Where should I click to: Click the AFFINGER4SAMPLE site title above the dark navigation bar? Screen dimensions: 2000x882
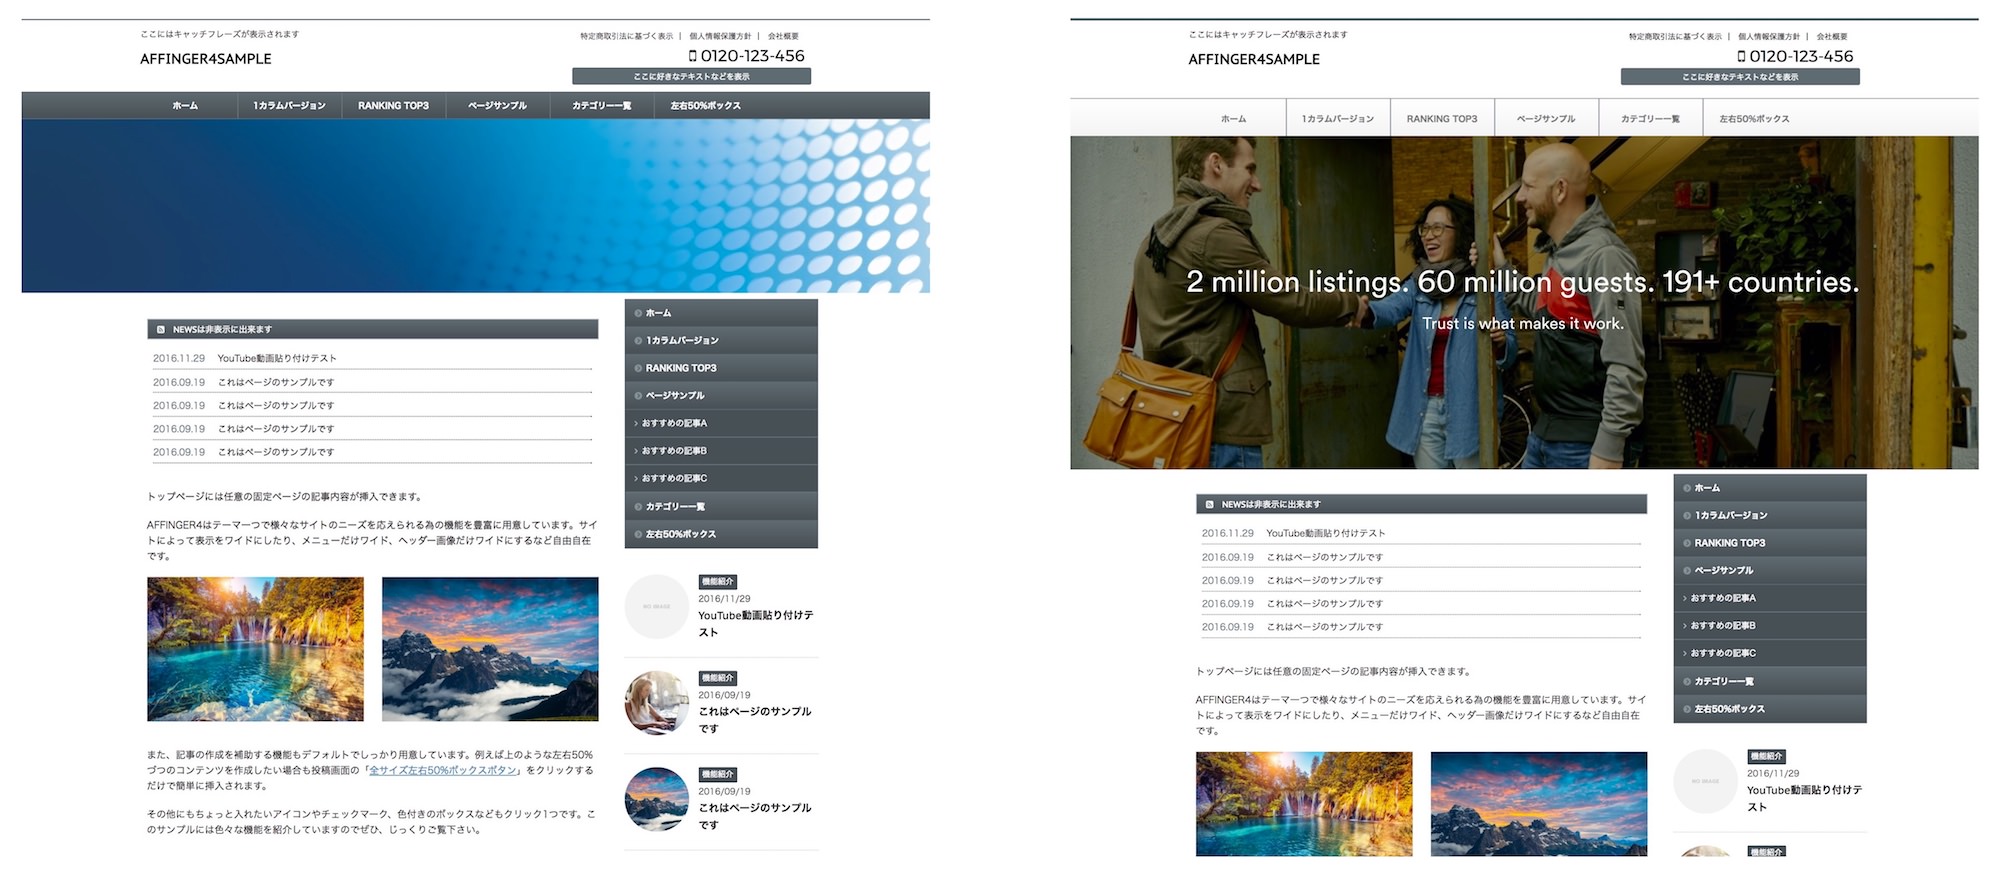pyautogui.click(x=206, y=59)
